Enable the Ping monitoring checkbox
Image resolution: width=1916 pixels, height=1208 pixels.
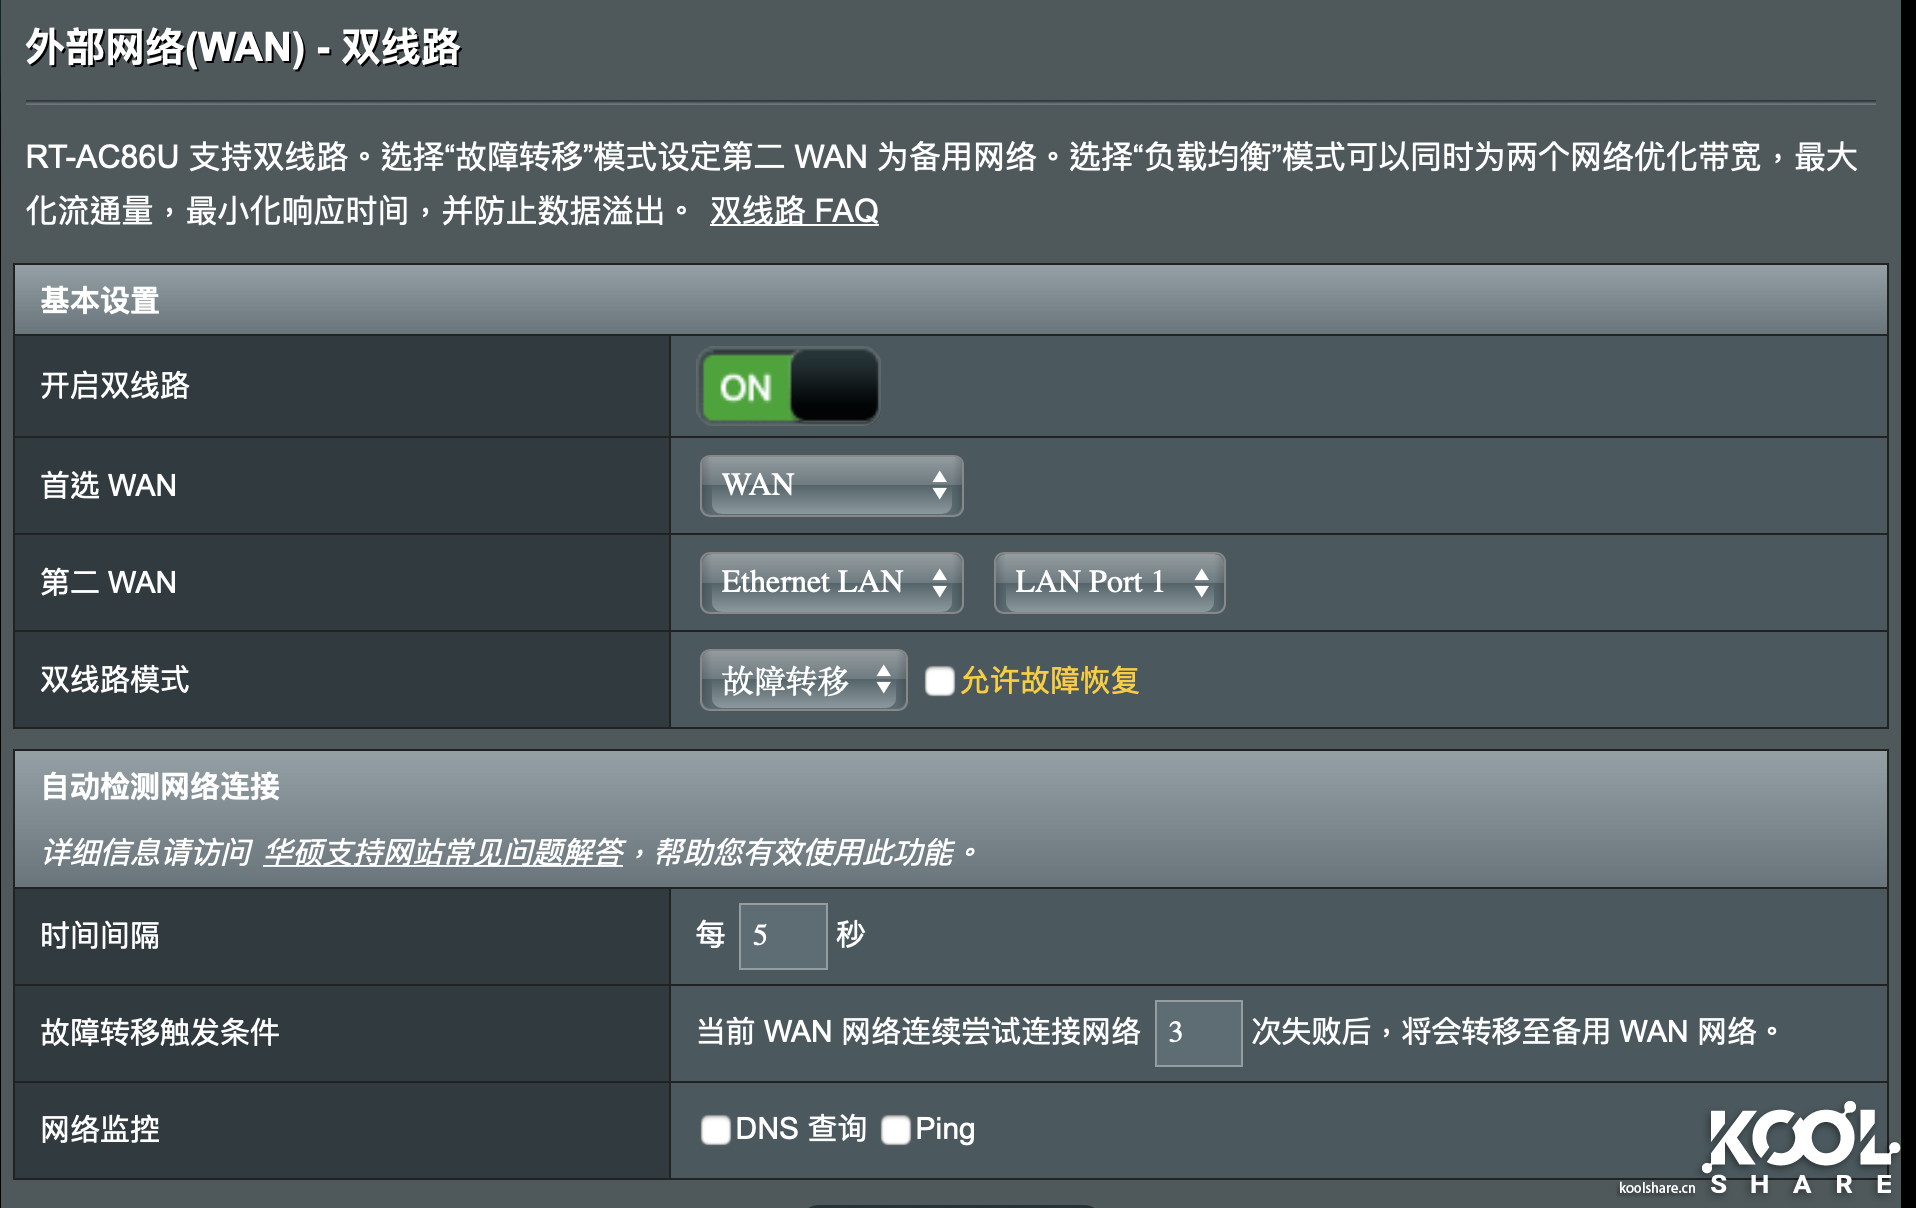tap(897, 1129)
